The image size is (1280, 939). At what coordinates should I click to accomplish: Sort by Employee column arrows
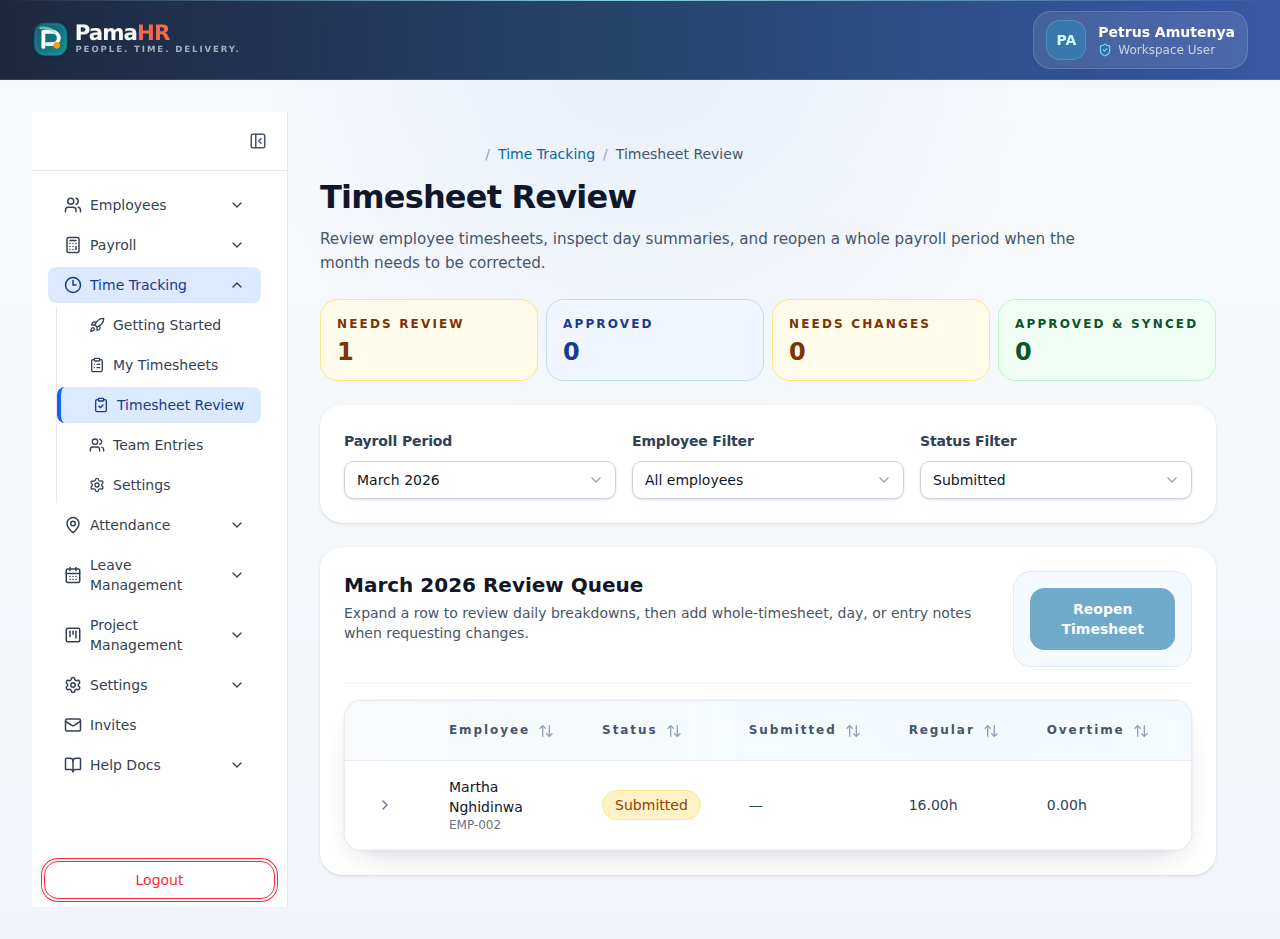pos(546,731)
